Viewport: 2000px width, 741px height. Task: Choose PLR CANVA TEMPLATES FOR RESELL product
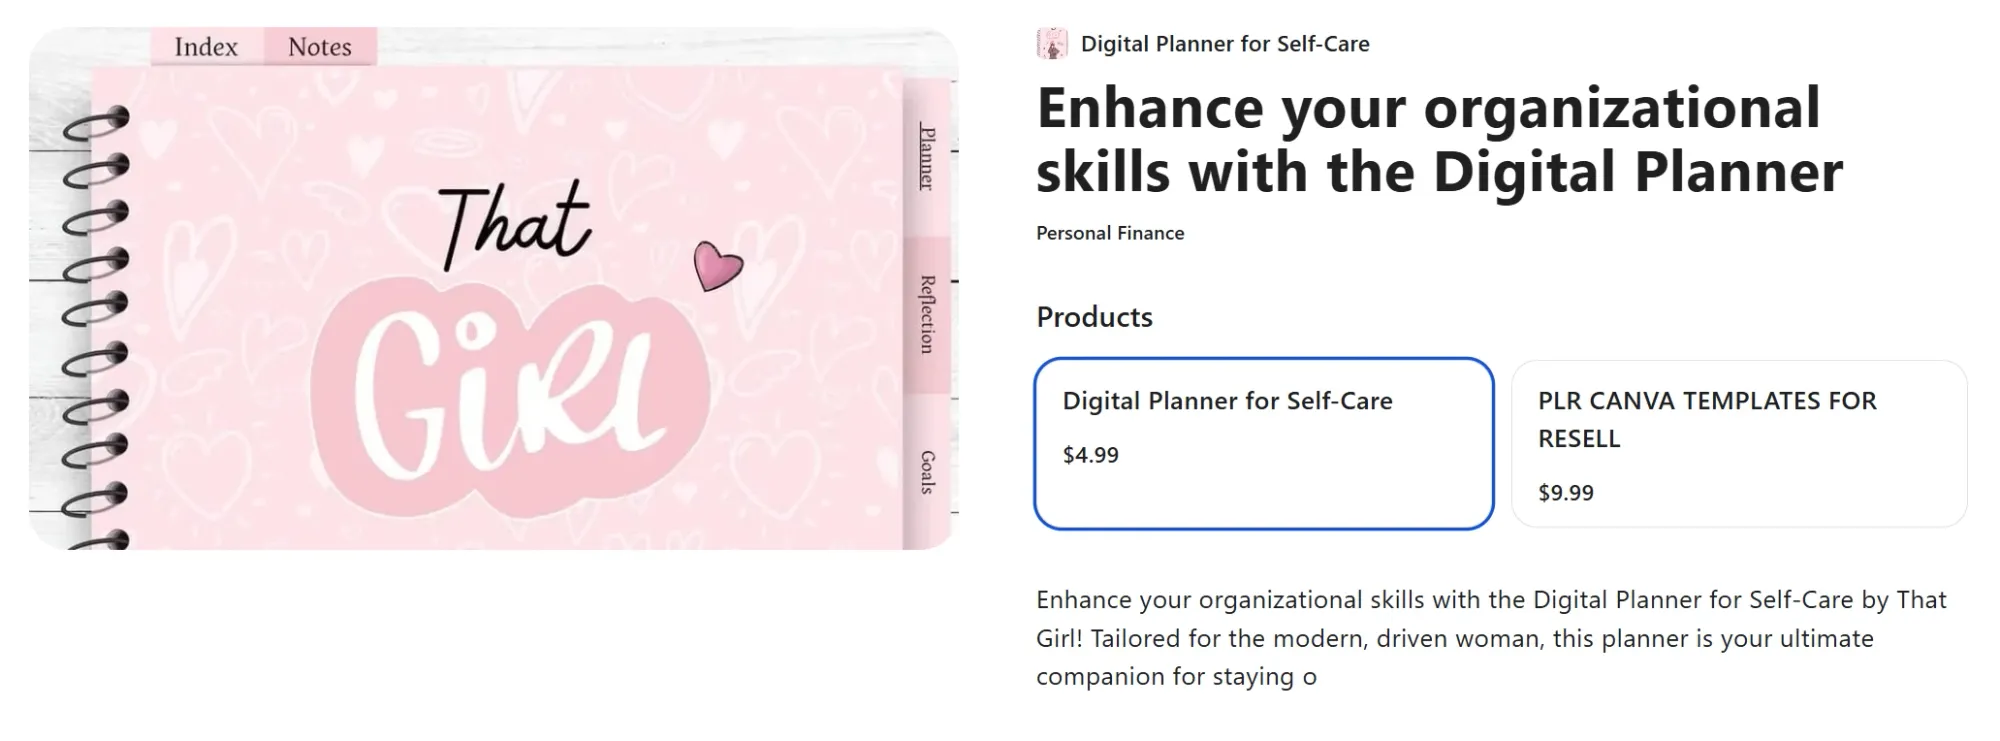(1739, 443)
